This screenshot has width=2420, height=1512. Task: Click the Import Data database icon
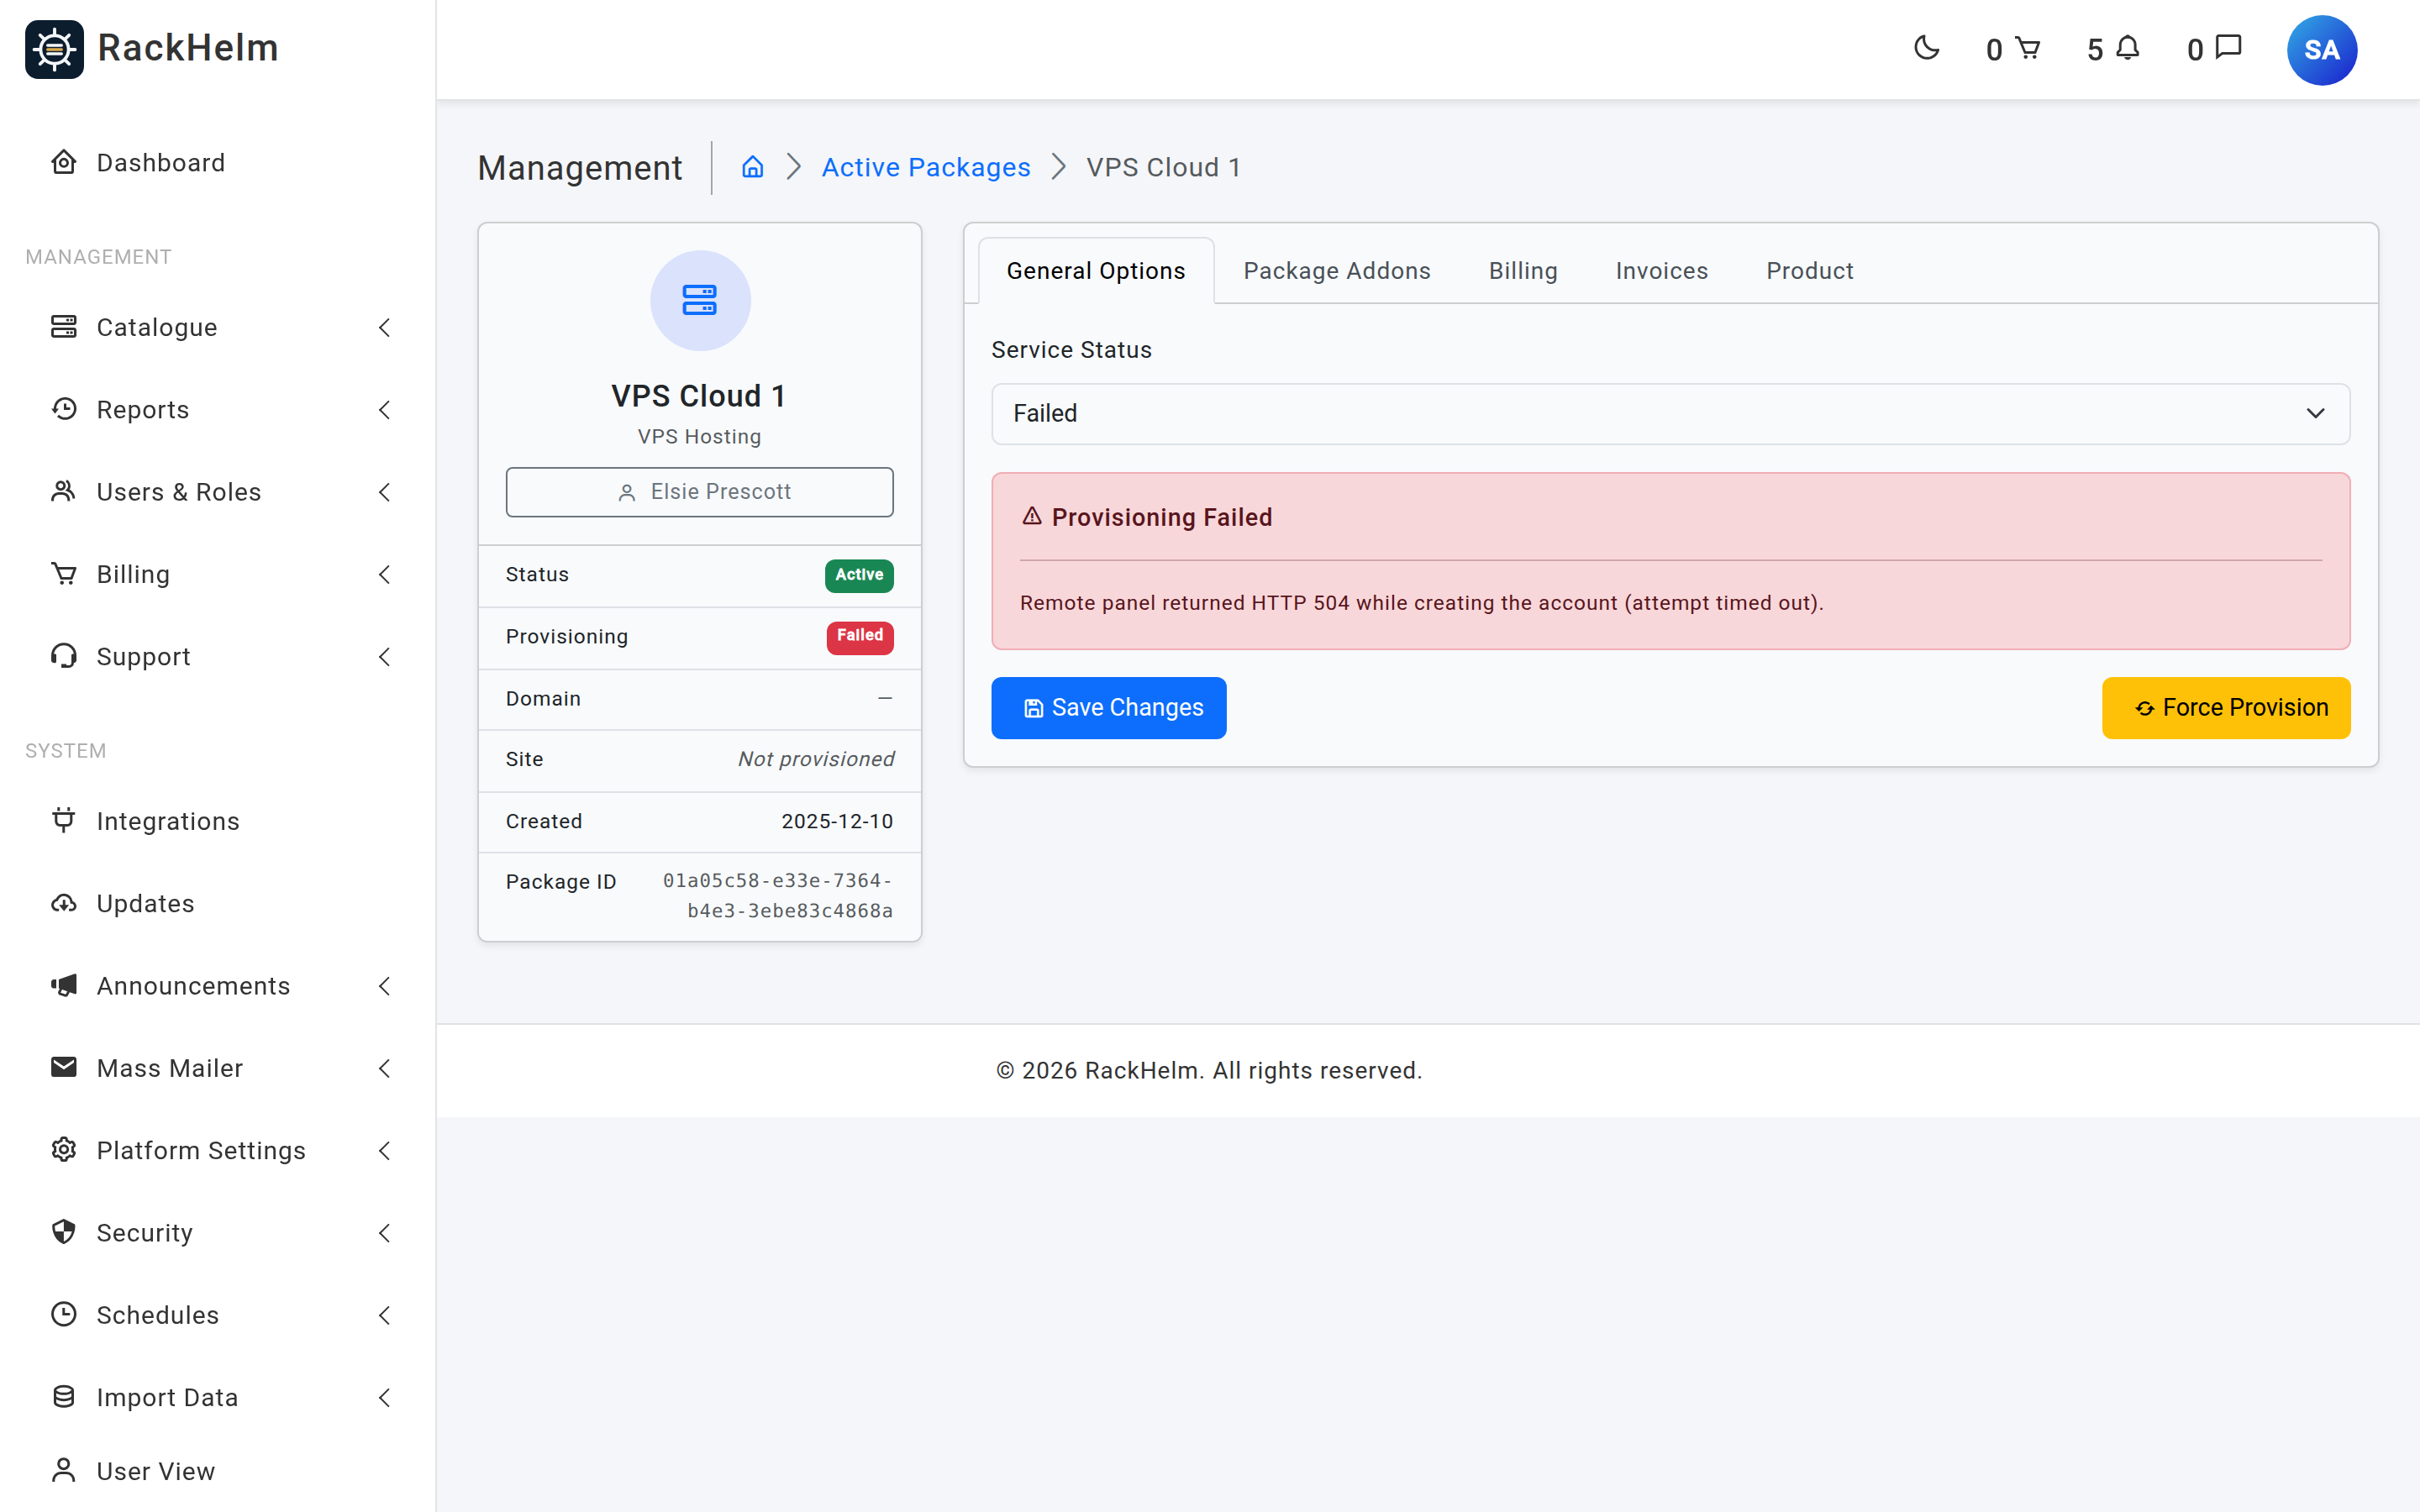click(x=64, y=1397)
